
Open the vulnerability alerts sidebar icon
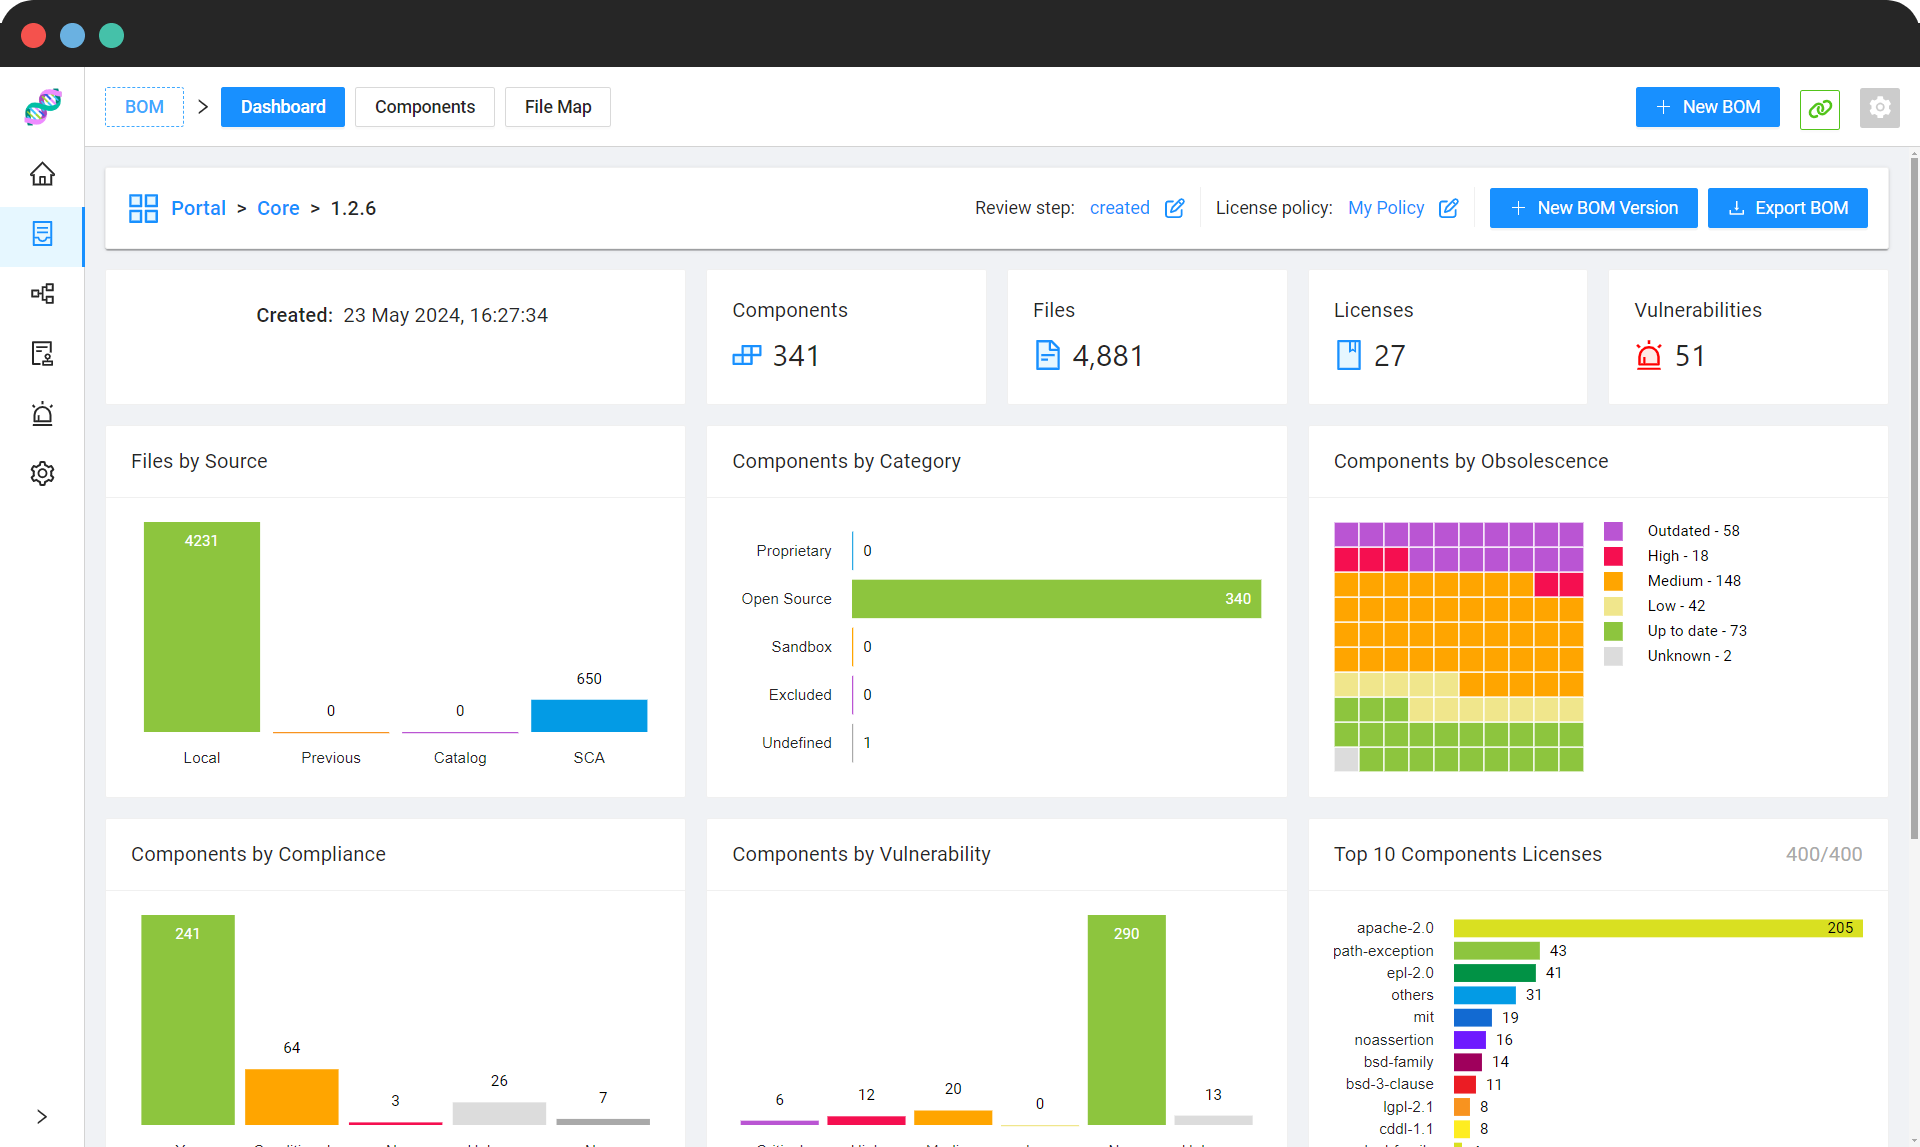[42, 414]
